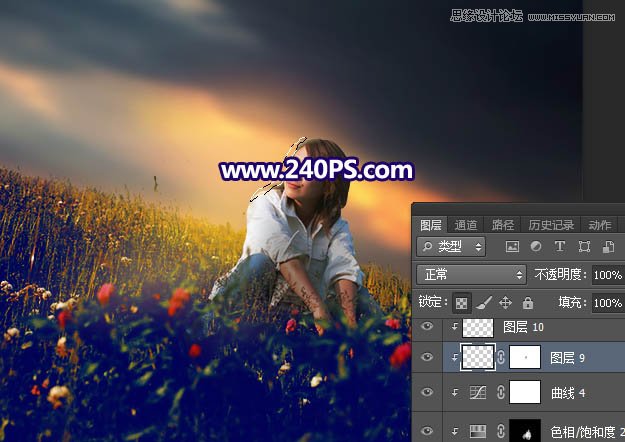This screenshot has height=442, width=625.
Task: Filter layers by type (T) icon
Action: point(559,247)
